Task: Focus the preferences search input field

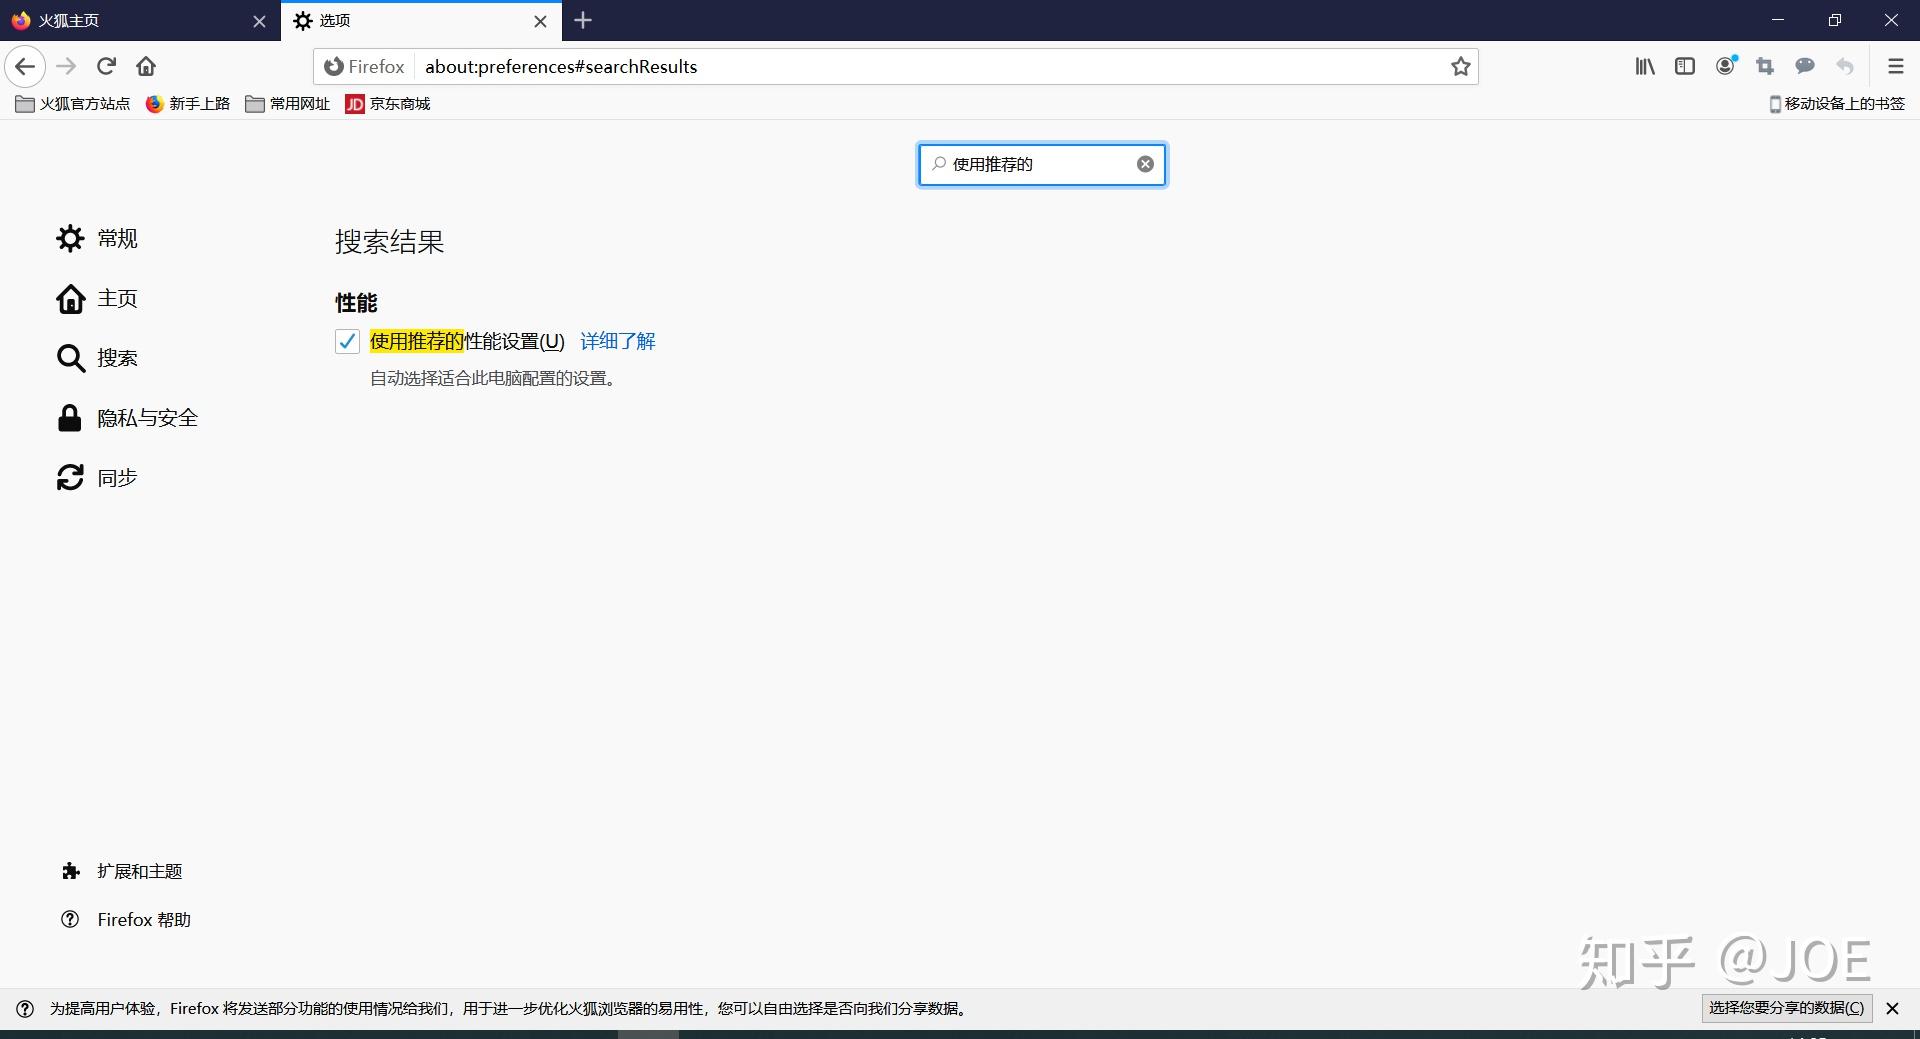Action: coord(1042,164)
